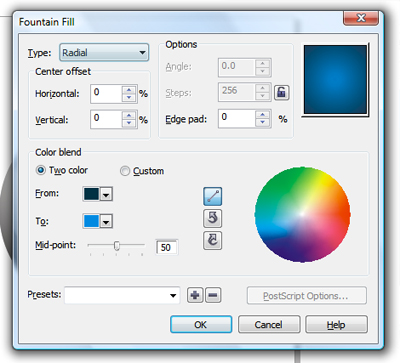Viewport: 400px width, 363px height.
Task: Decrease the Edge pad value with the down arrow
Action: [263, 122]
